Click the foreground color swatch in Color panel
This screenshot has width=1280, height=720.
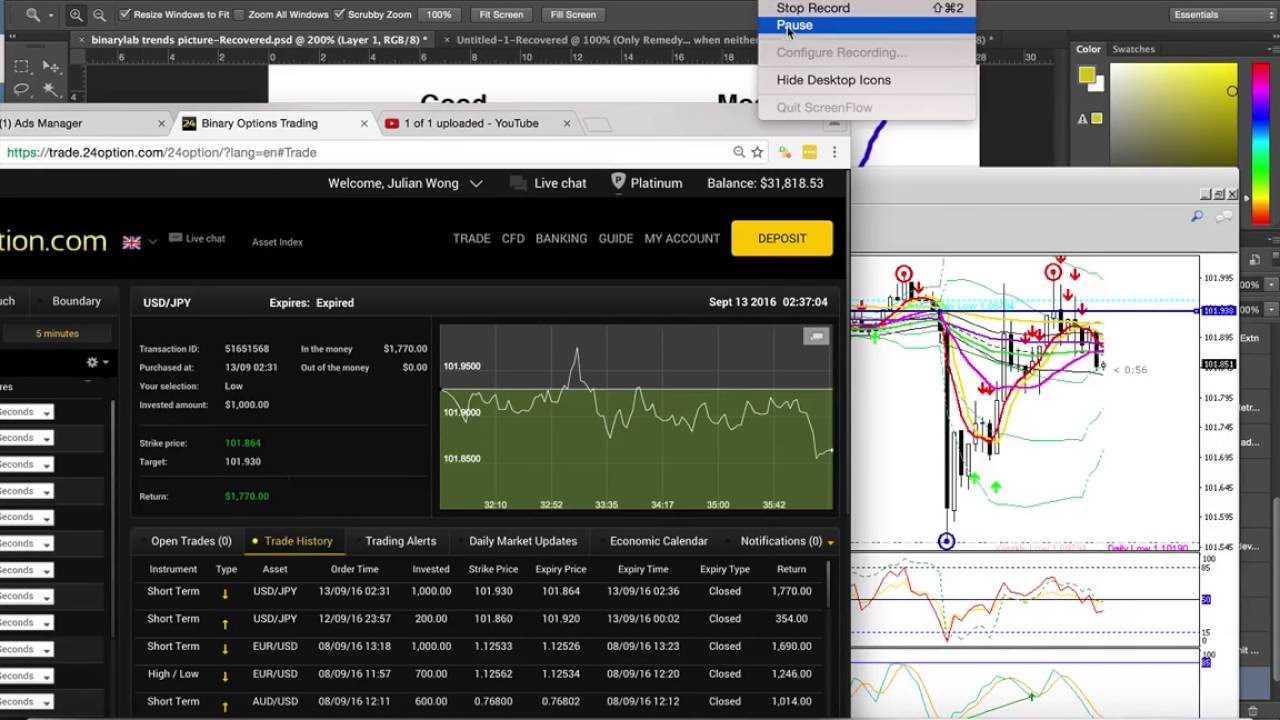tap(1087, 75)
